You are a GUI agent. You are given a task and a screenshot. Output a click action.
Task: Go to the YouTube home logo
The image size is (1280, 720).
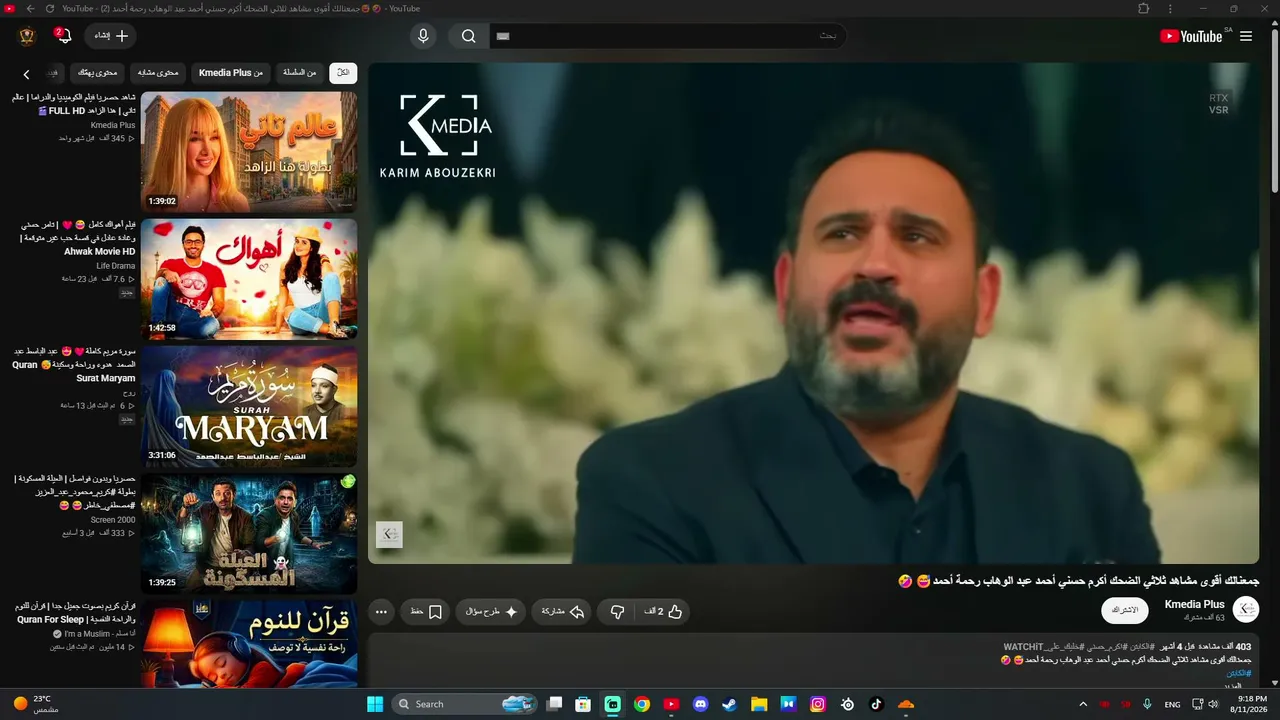point(1192,36)
